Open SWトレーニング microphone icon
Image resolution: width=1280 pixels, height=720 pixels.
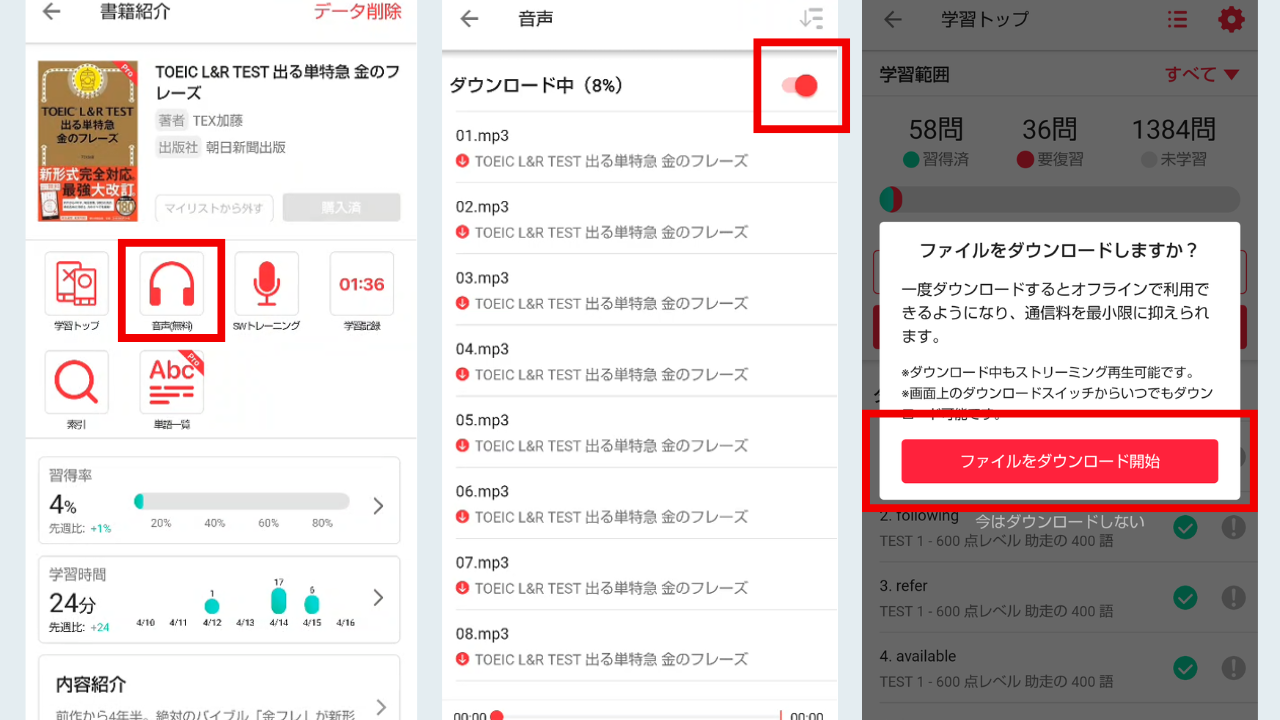[266, 285]
